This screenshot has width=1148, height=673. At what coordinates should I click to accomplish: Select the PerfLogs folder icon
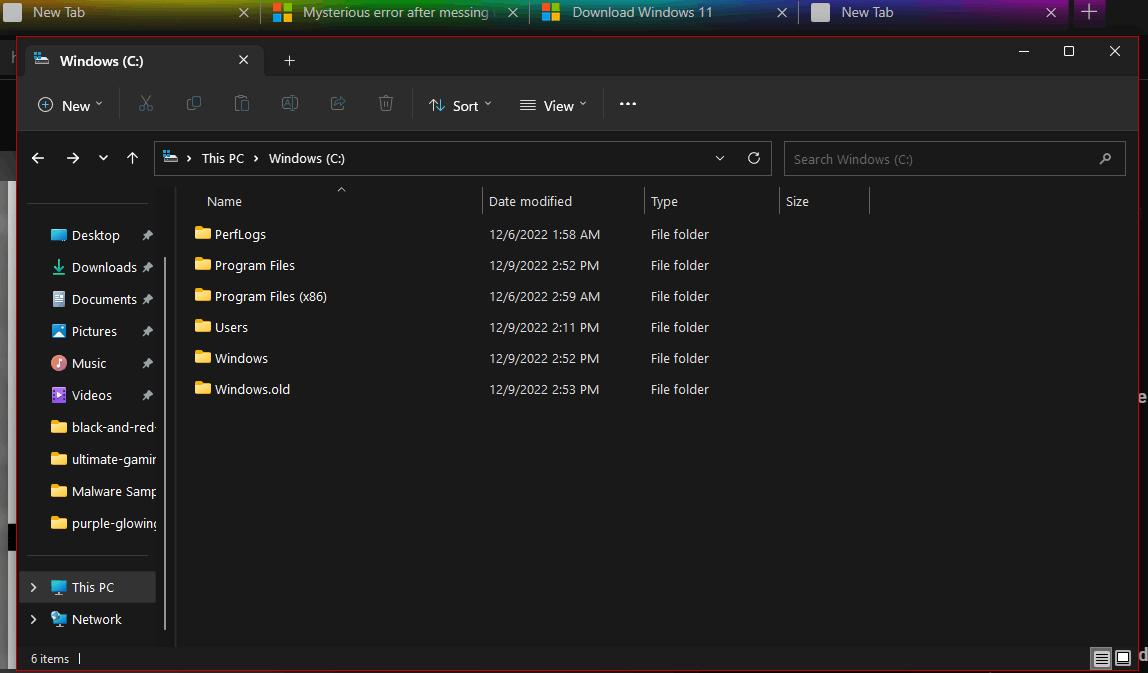point(203,234)
